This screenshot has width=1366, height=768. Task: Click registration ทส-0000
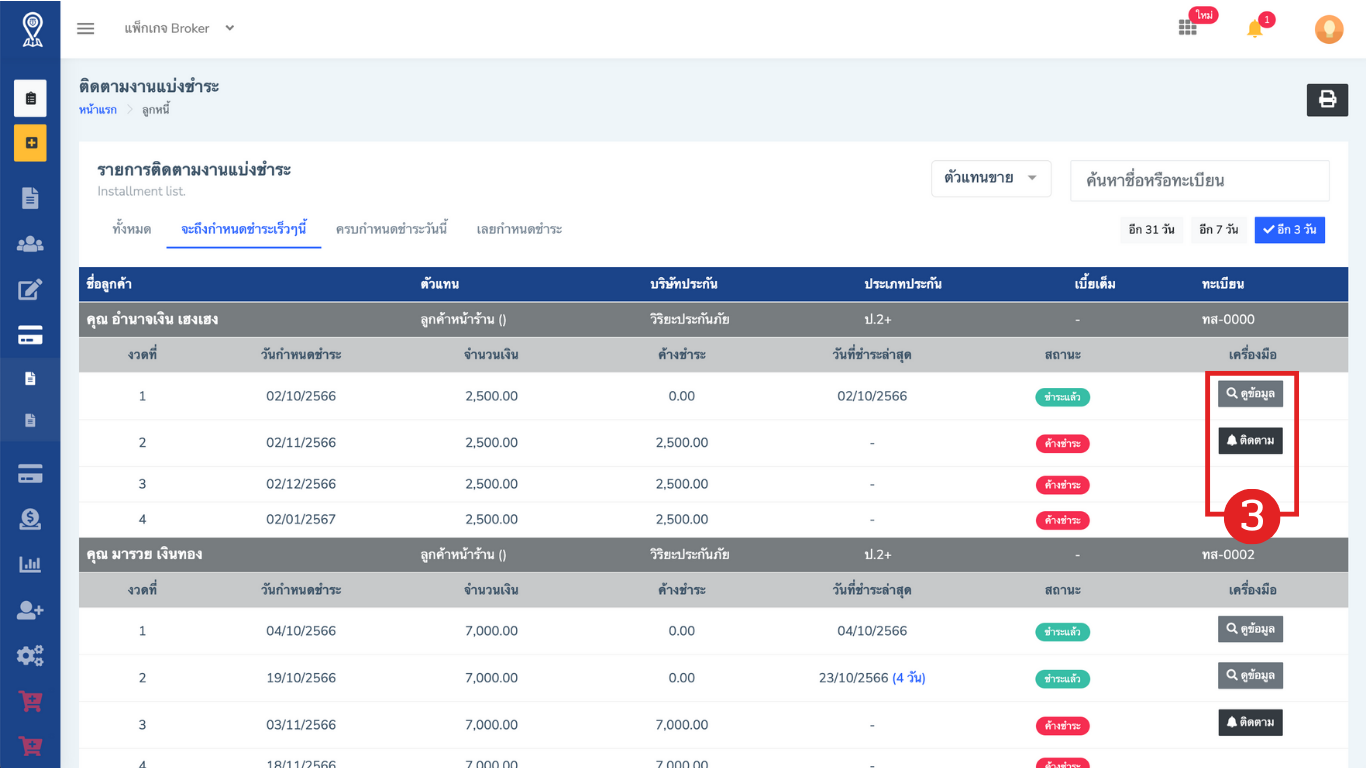tap(1228, 320)
